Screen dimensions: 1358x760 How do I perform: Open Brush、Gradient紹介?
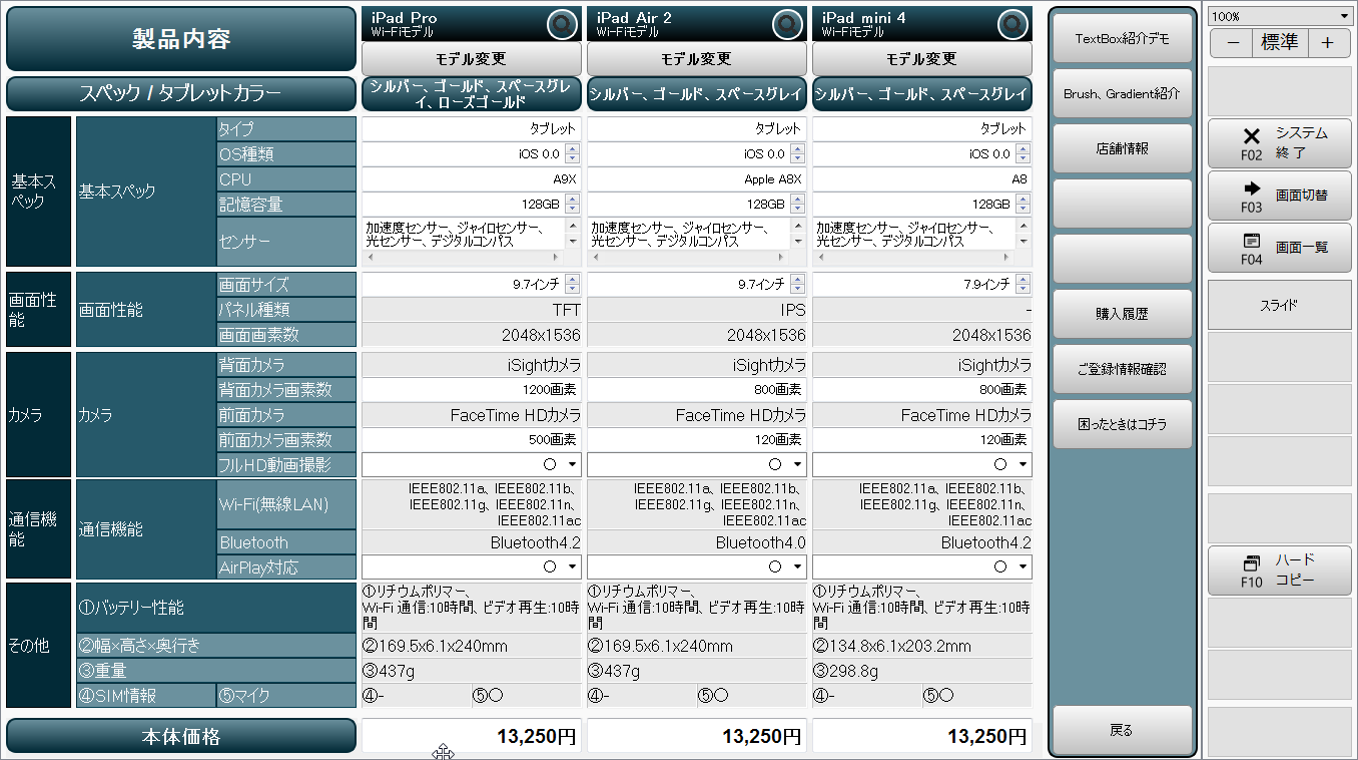(1122, 94)
